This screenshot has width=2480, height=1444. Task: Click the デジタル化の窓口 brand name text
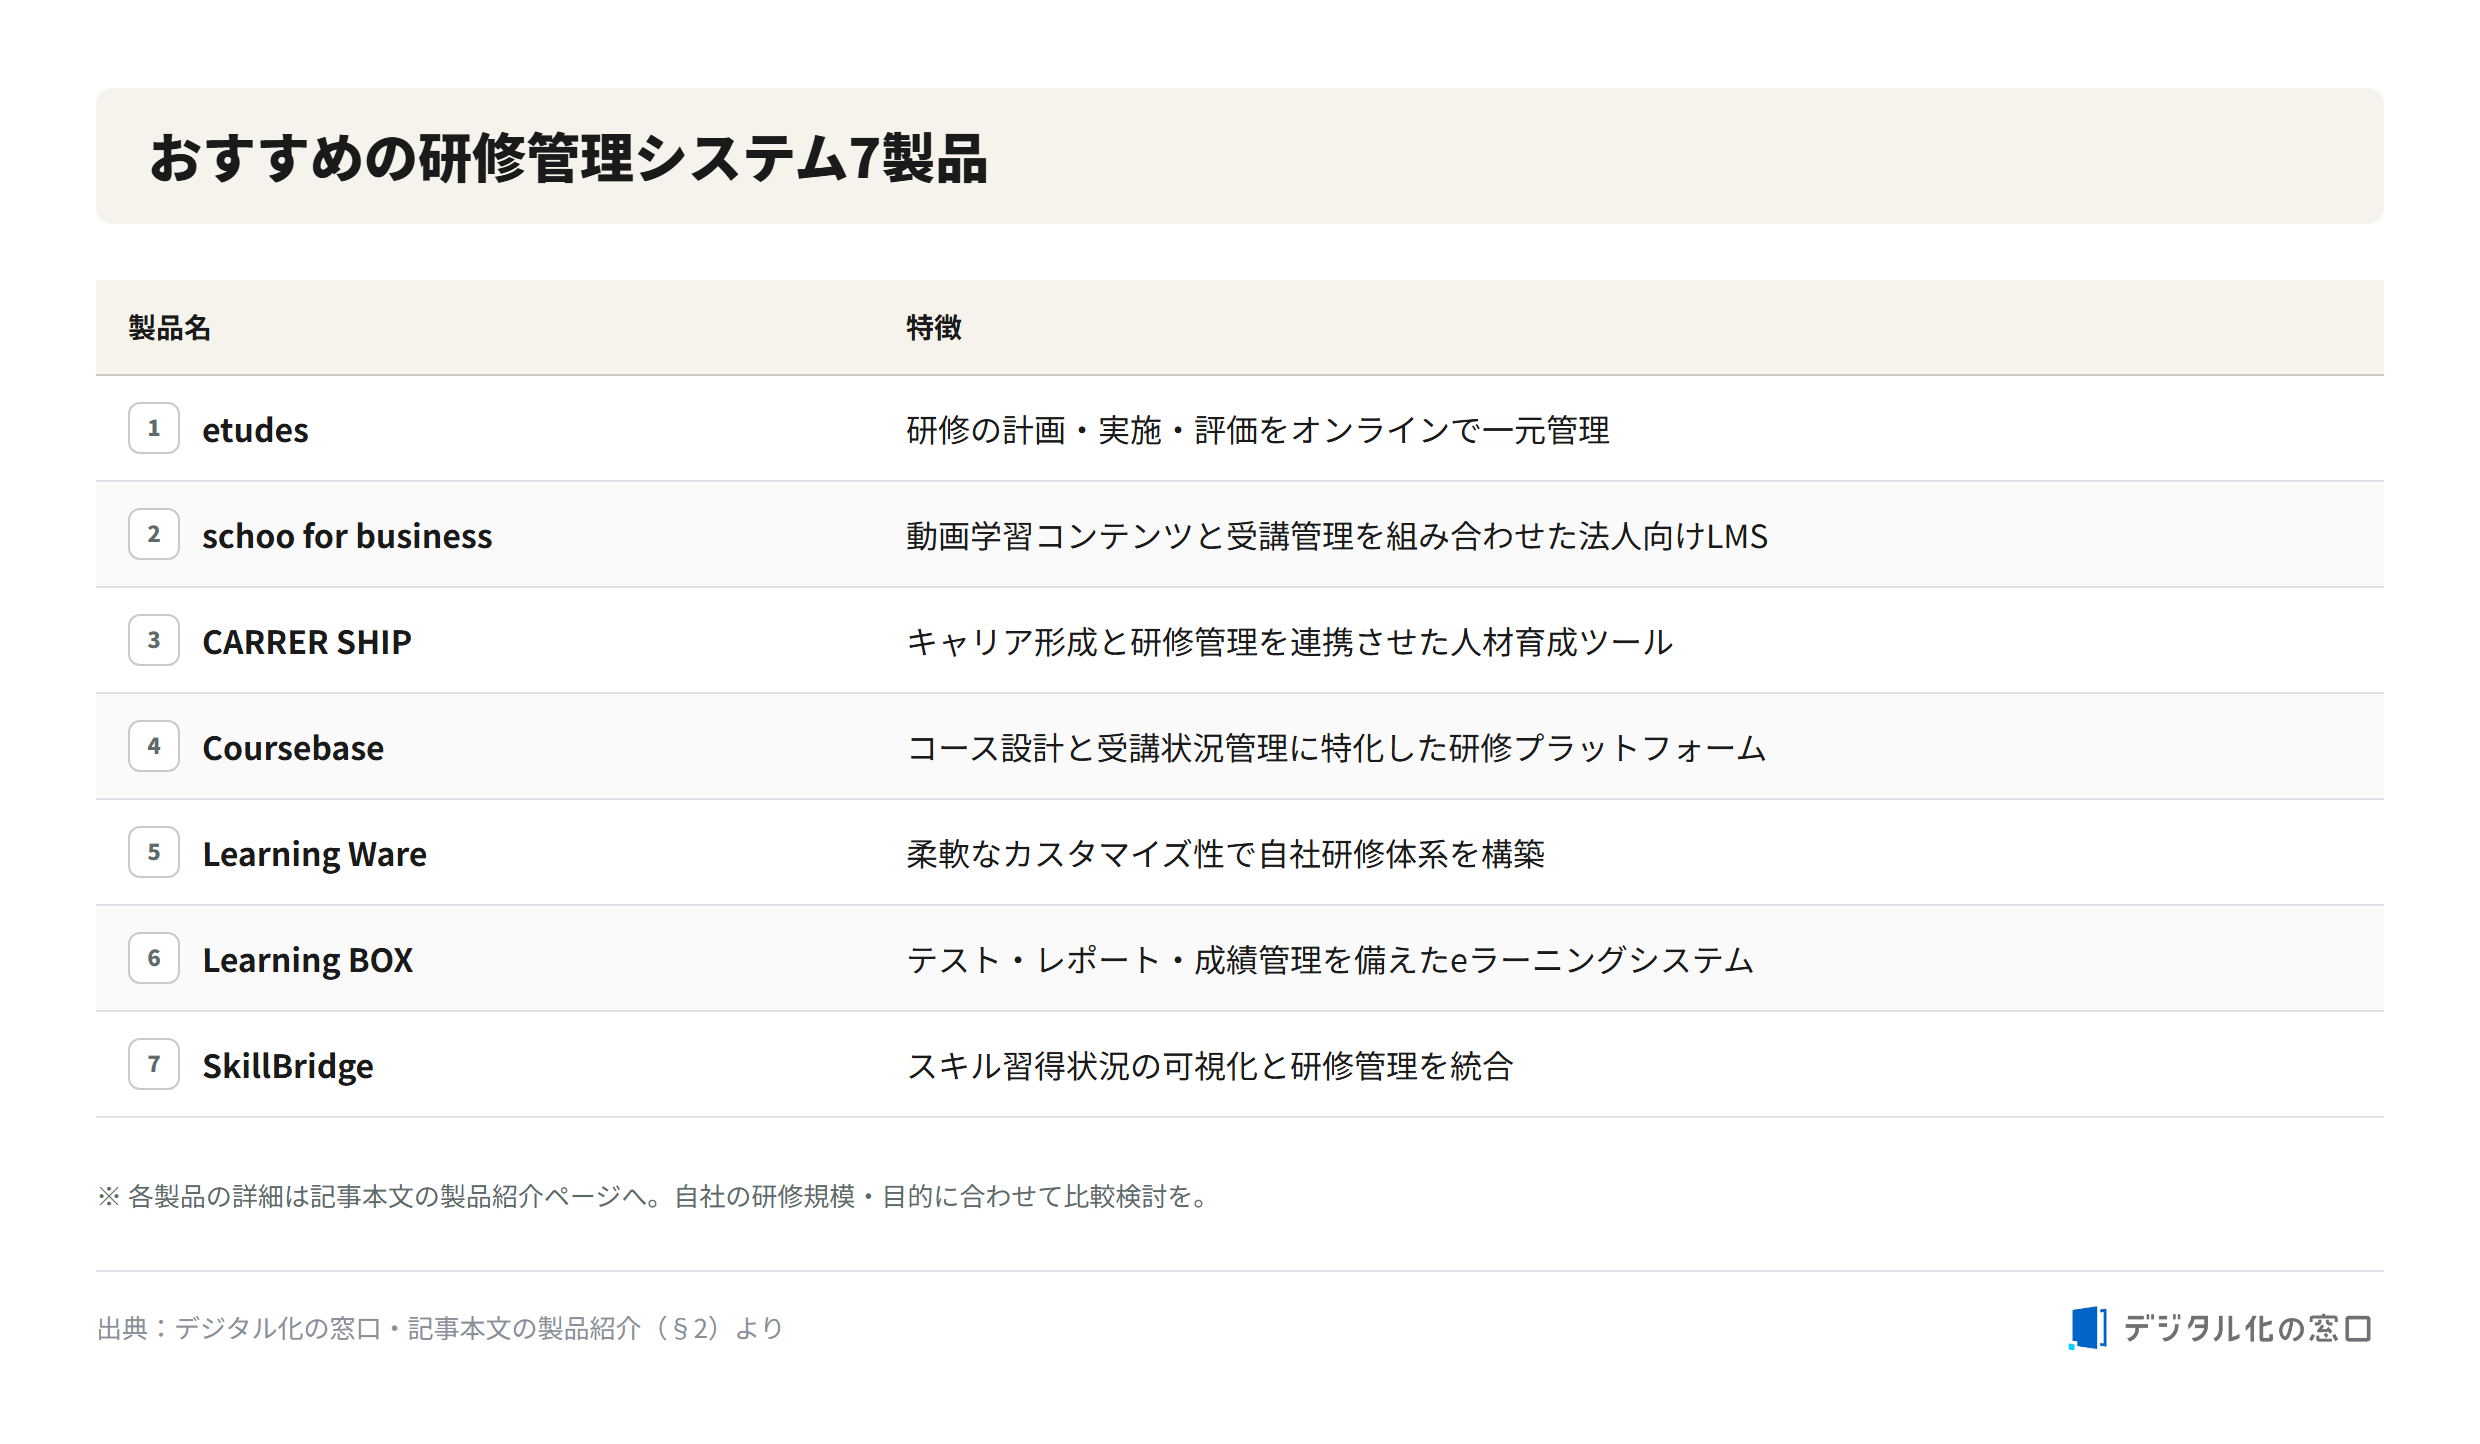pos(2247,1328)
